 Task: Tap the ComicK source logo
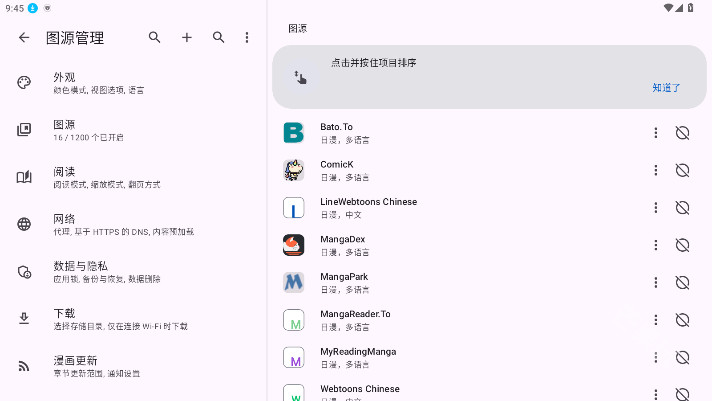(x=293, y=170)
